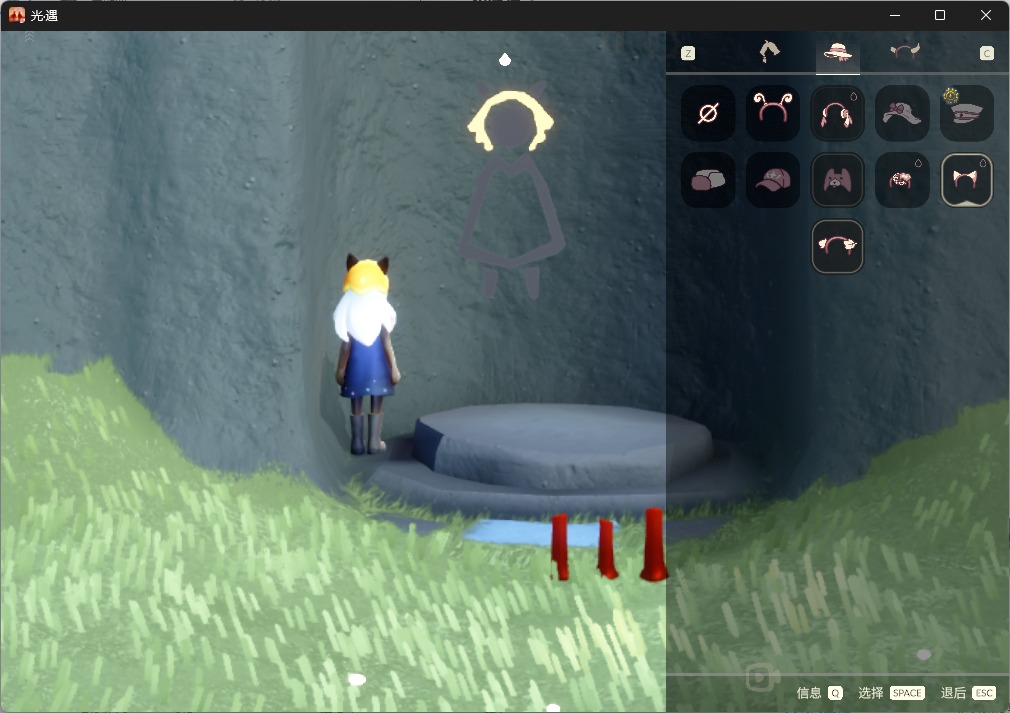Pick the feathered headphones accessory
The height and width of the screenshot is (713, 1010).
click(x=837, y=113)
